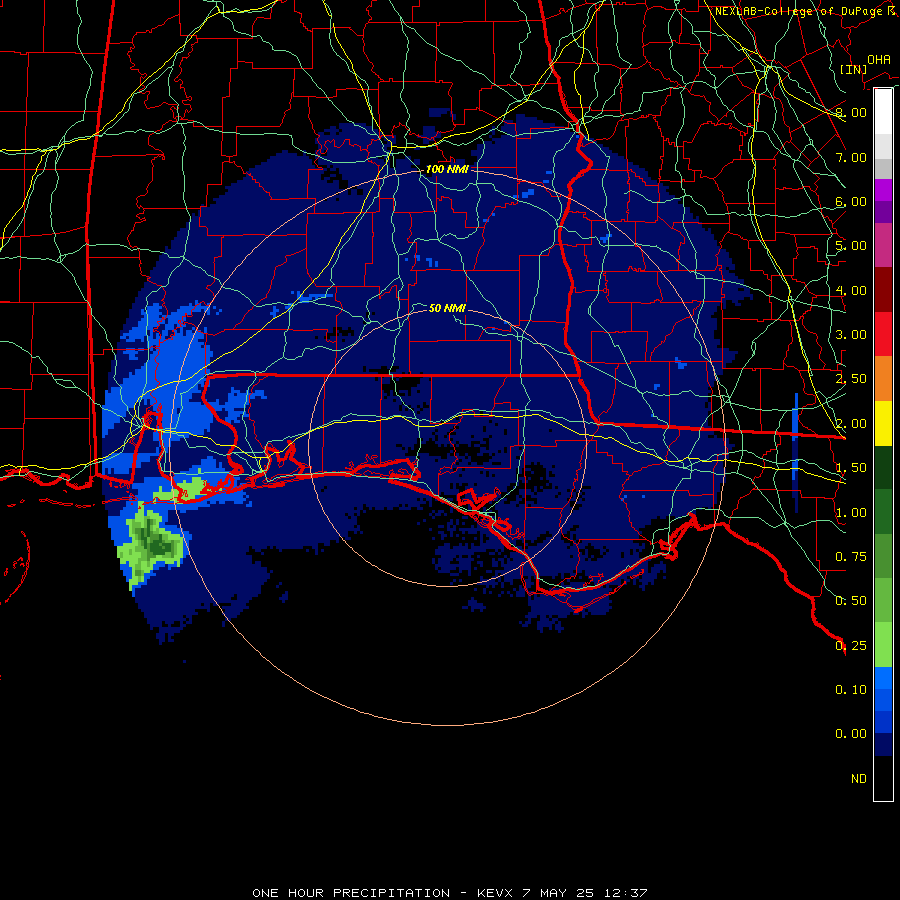
Task: Click the ND legend label
Action: 859,779
